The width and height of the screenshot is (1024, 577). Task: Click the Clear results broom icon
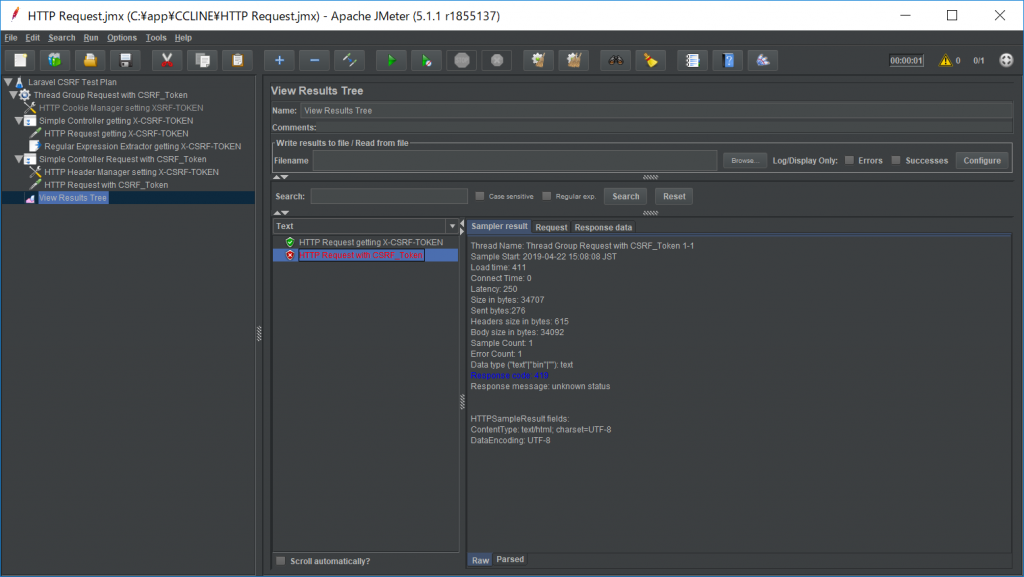539,61
